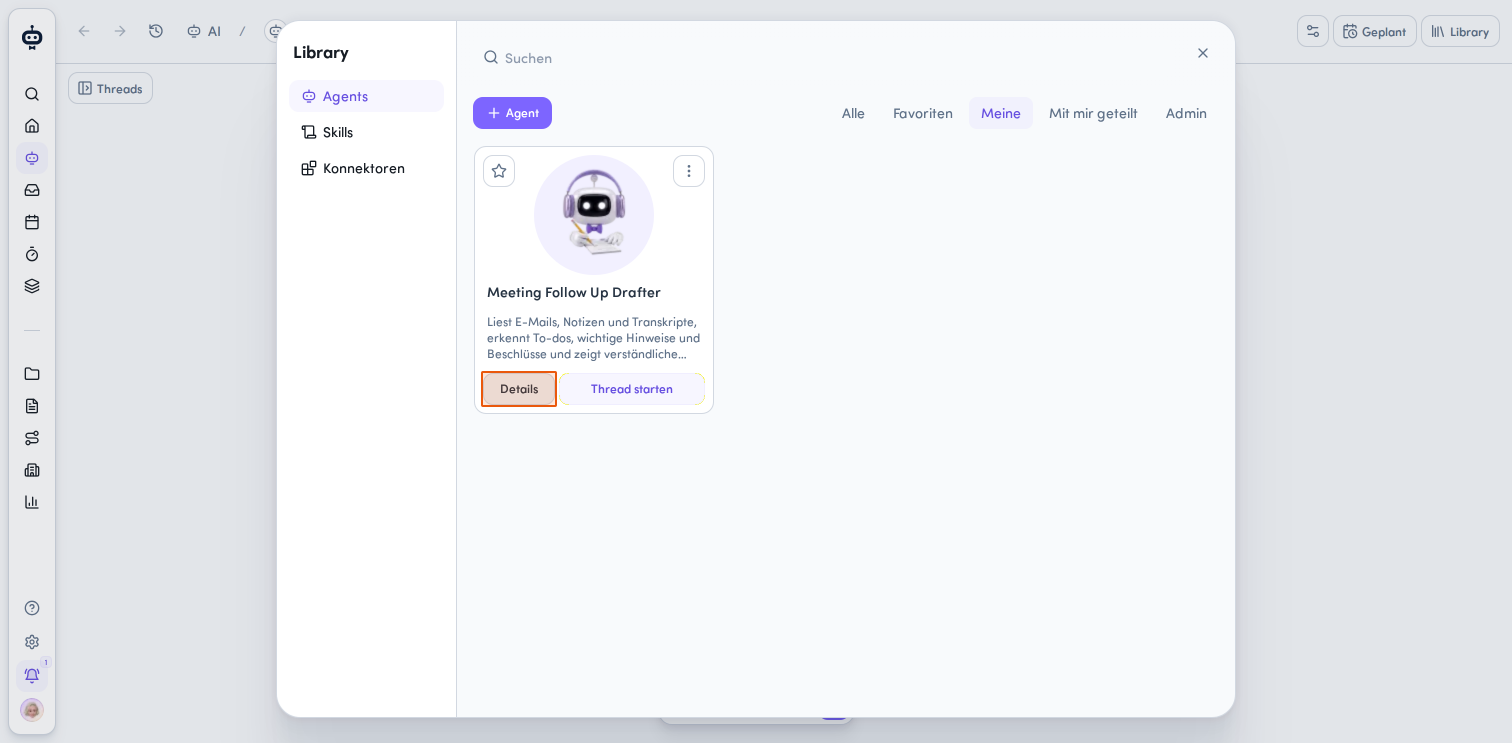Image resolution: width=1512 pixels, height=743 pixels.
Task: Open three-dot menu on agent card
Action: 689,171
